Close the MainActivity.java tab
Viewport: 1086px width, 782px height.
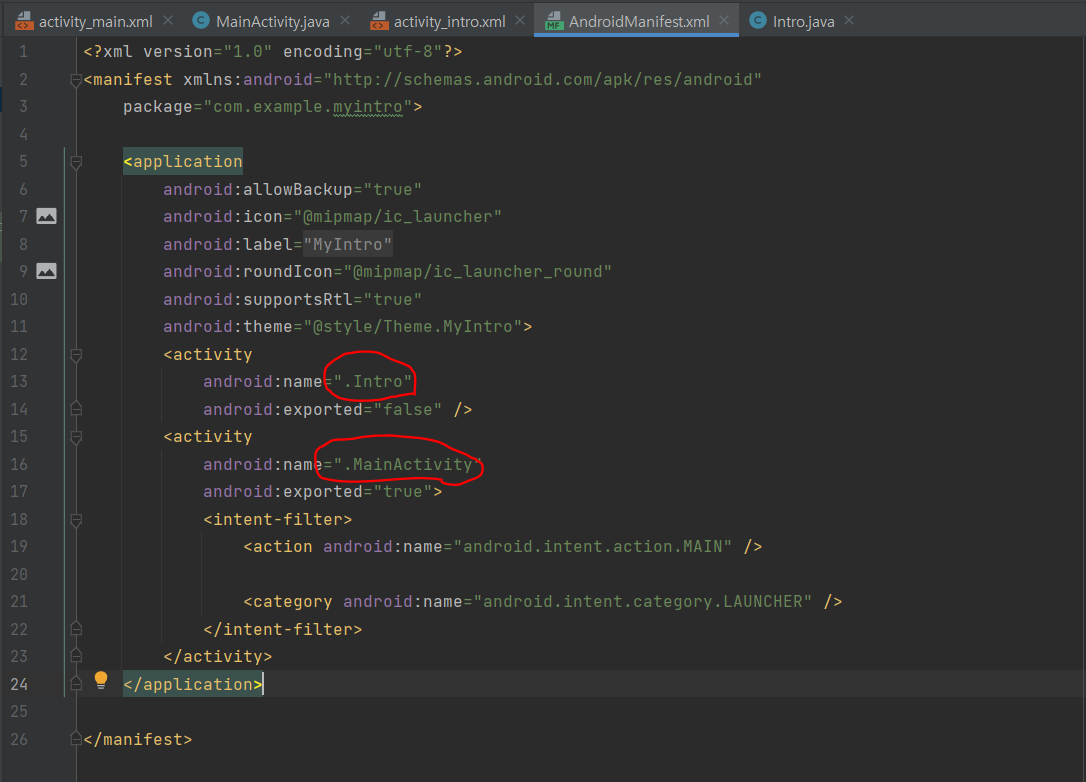tap(345, 20)
